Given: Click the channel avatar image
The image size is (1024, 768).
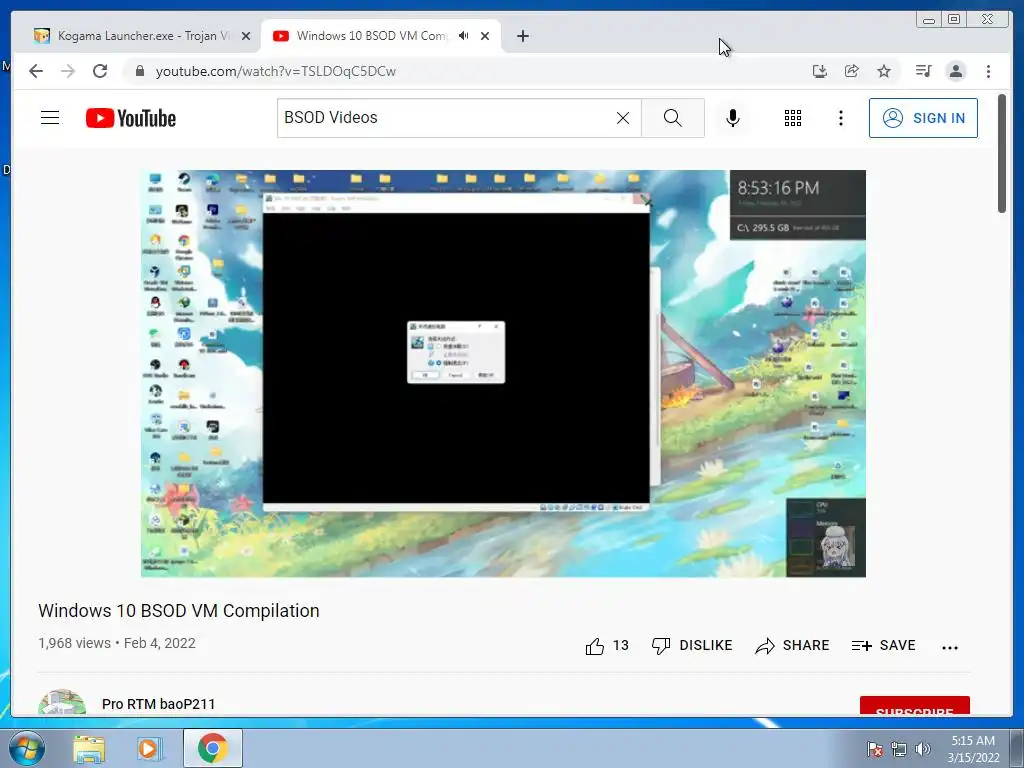Looking at the screenshot, I should tap(62, 703).
